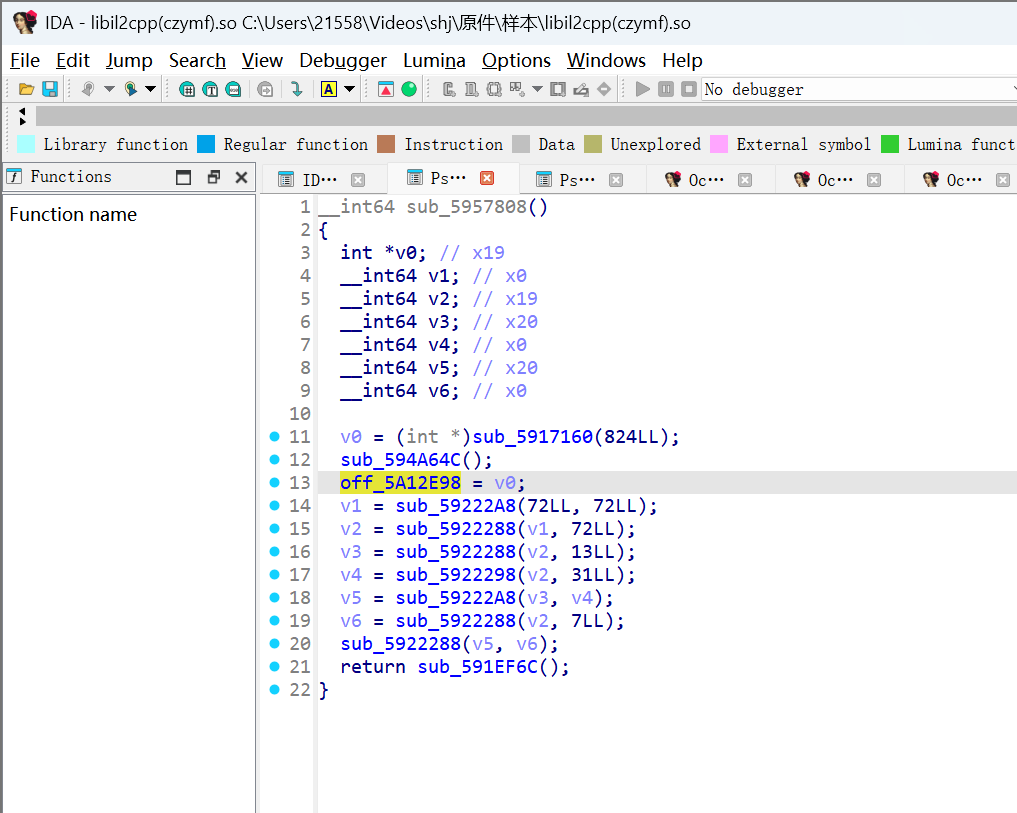
Task: Click the red triangle window icon
Action: click(x=386, y=89)
